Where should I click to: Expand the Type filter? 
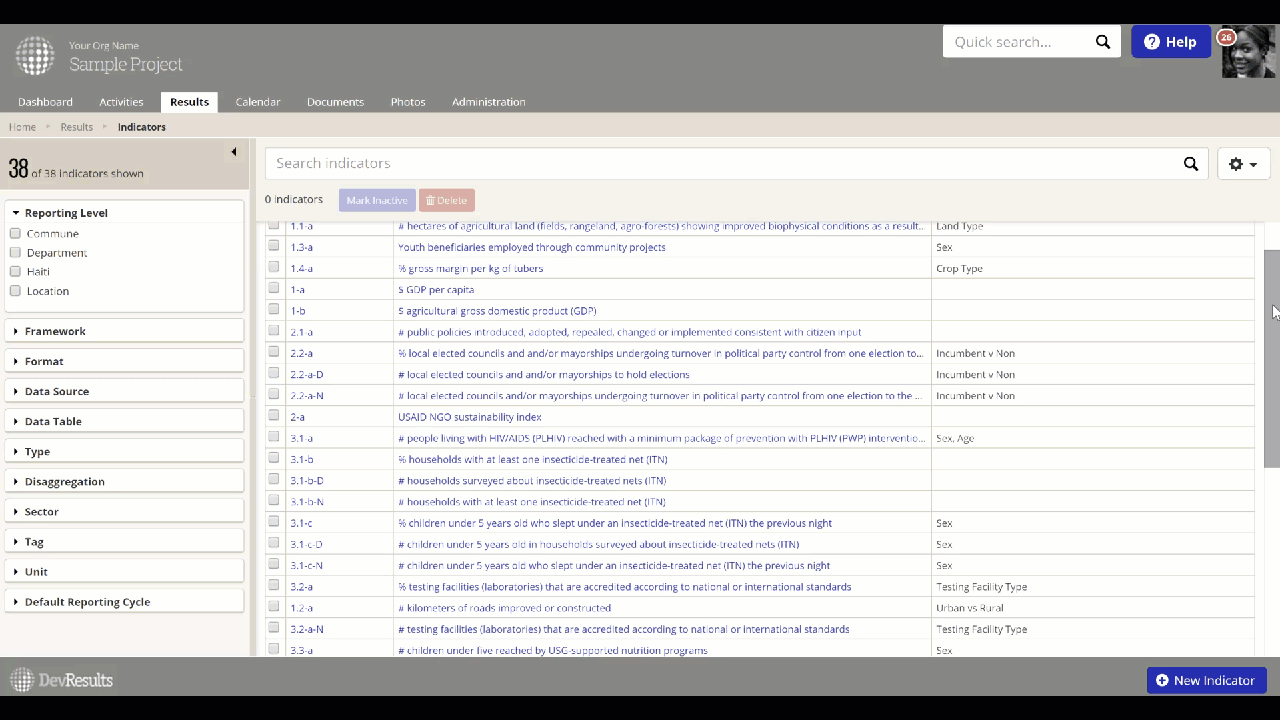124,451
